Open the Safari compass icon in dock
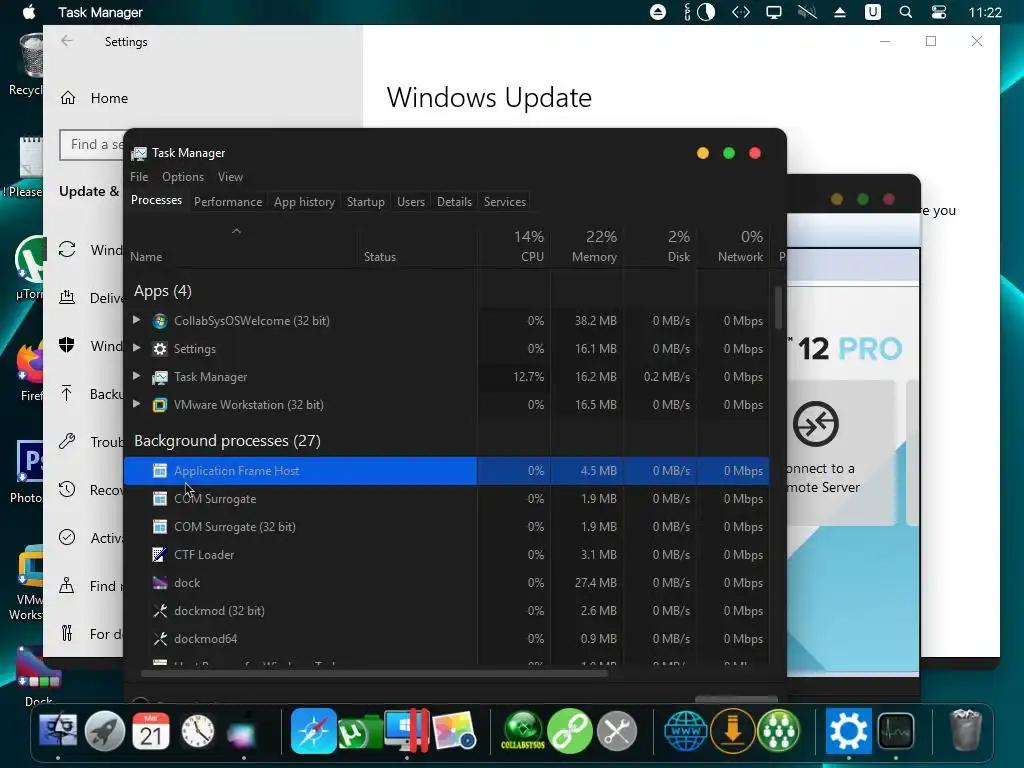Image resolution: width=1024 pixels, height=768 pixels. tap(313, 731)
